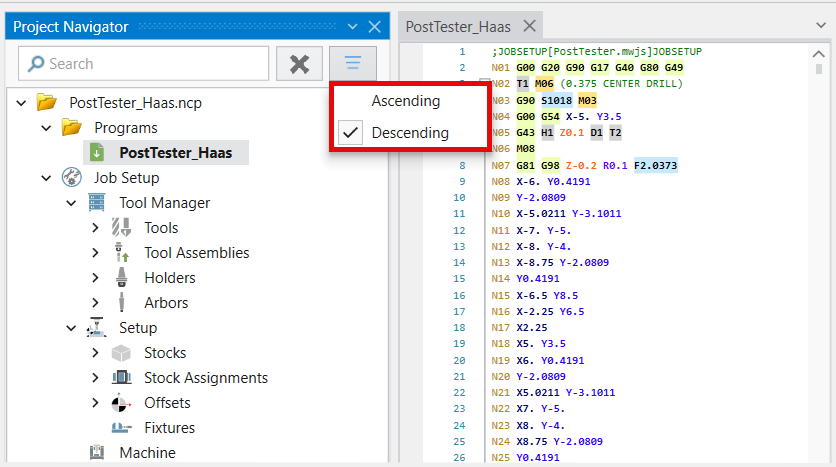Screen dimensions: 836x467
Task: Click the Arbors icon
Action: click(x=121, y=303)
